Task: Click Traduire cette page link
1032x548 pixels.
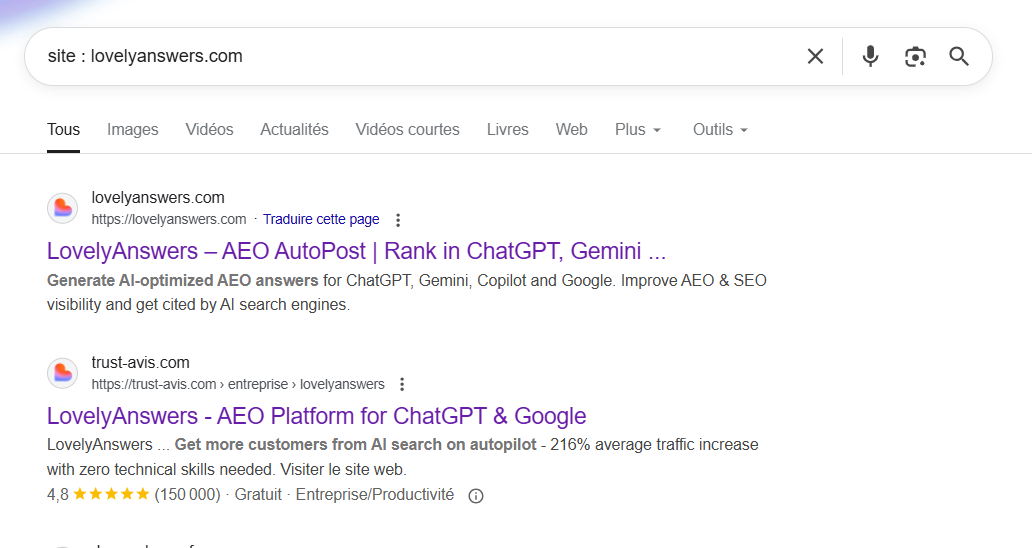Action: [321, 219]
